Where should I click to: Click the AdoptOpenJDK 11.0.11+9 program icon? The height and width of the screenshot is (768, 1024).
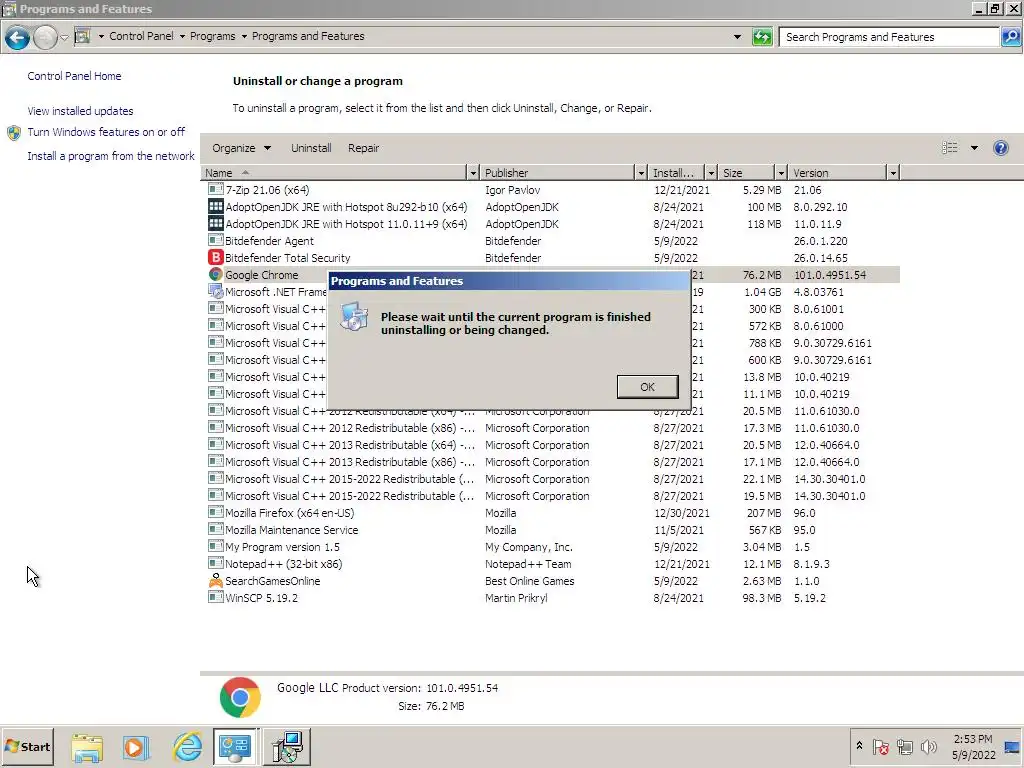[216, 223]
